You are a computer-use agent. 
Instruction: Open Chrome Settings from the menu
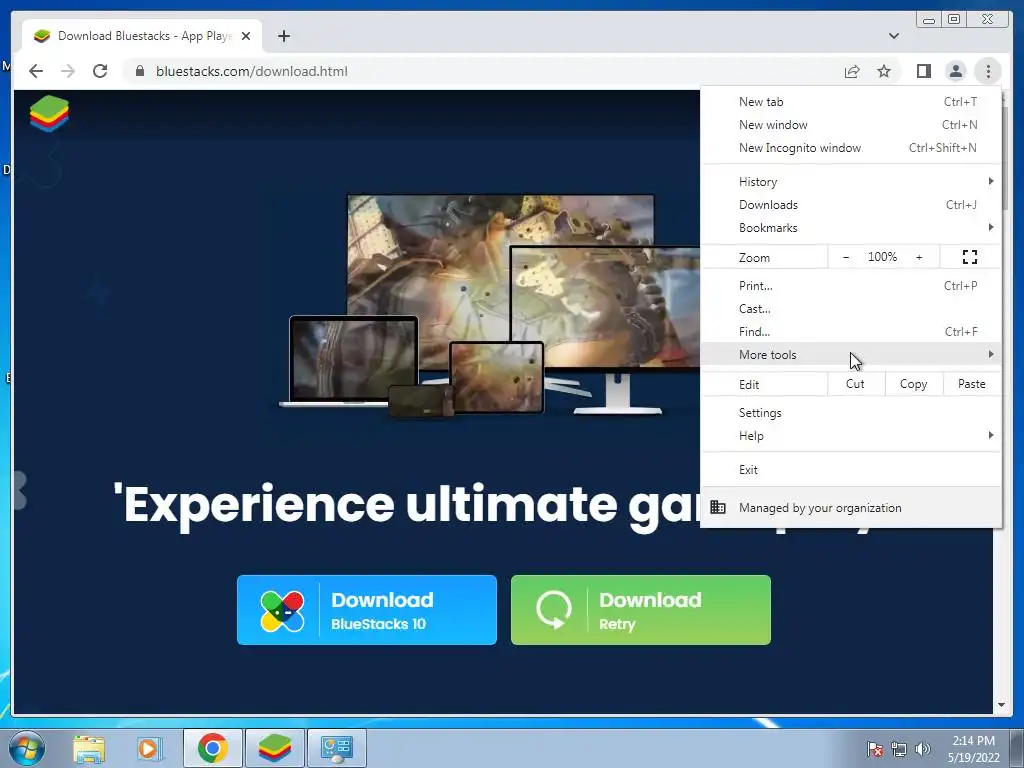click(x=850, y=413)
